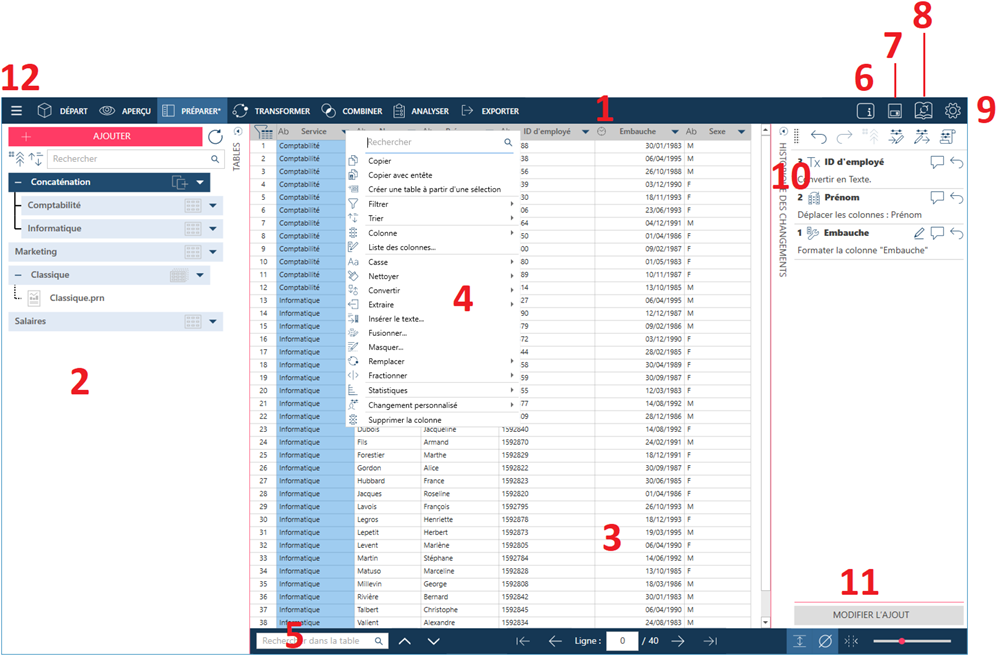Collapse the Tables side panel
This screenshot has height=656, width=1000.
coord(237,132)
